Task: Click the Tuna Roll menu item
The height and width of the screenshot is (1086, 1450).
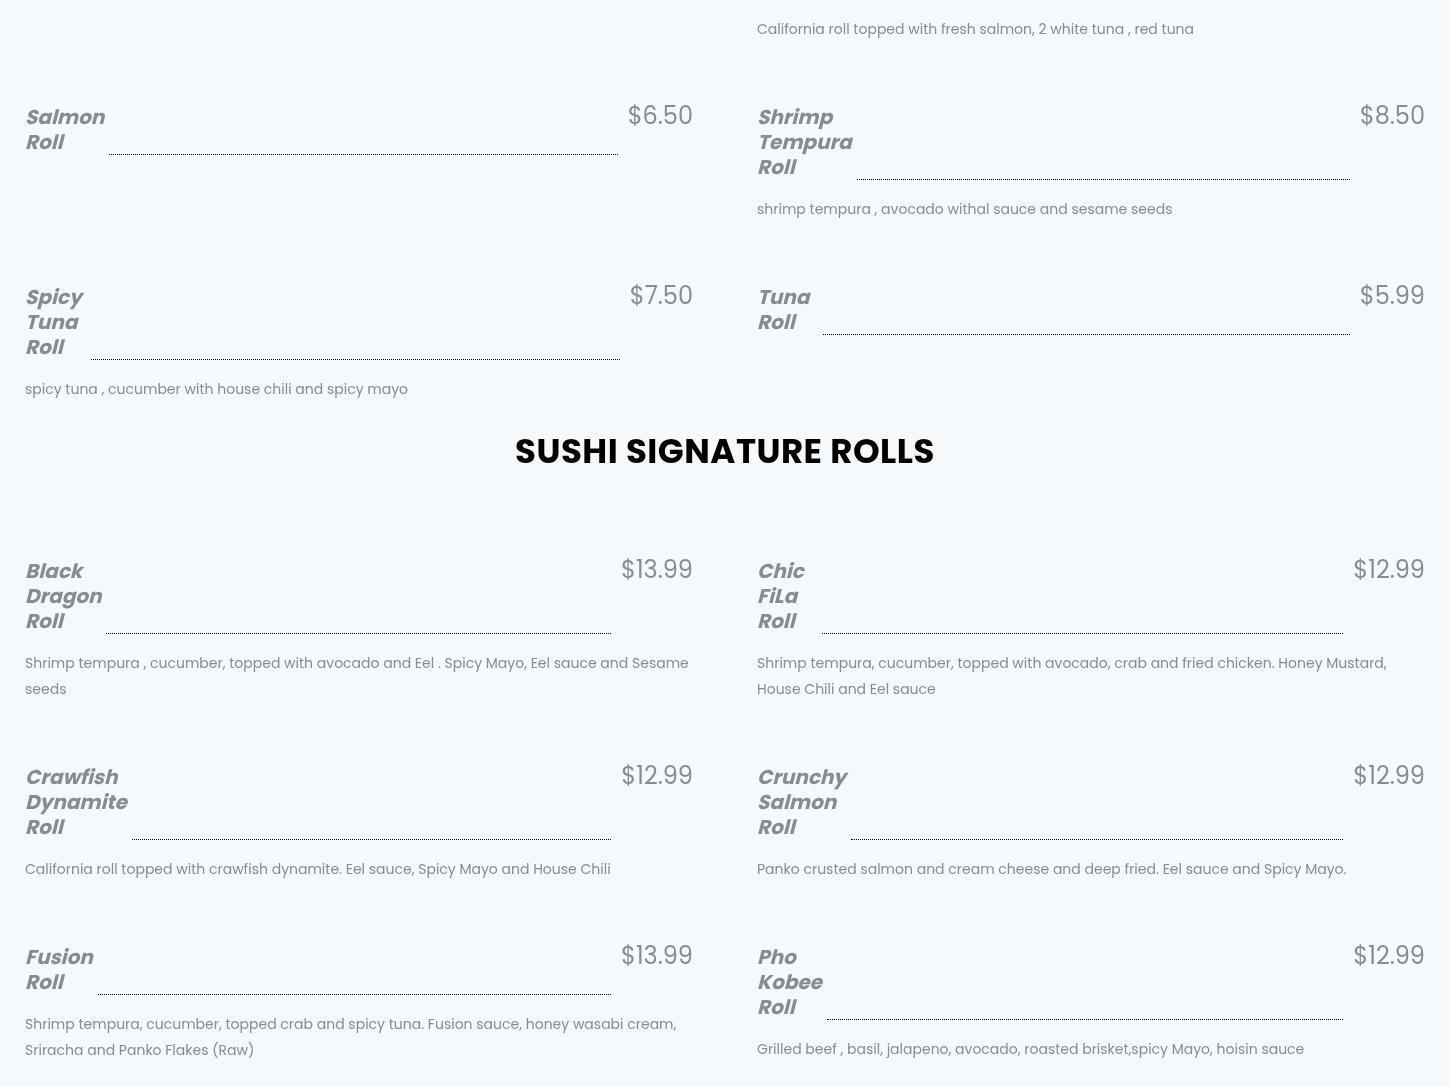Action: pos(783,310)
